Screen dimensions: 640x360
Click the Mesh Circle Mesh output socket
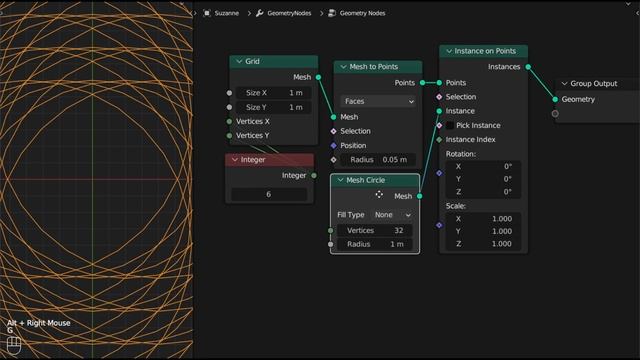pyautogui.click(x=419, y=196)
